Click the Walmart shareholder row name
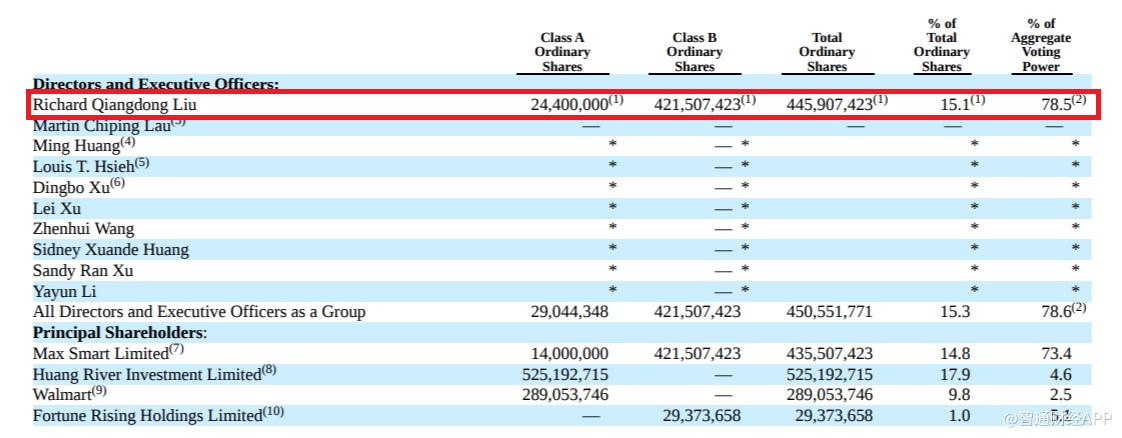This screenshot has width=1122, height=438. [63, 395]
